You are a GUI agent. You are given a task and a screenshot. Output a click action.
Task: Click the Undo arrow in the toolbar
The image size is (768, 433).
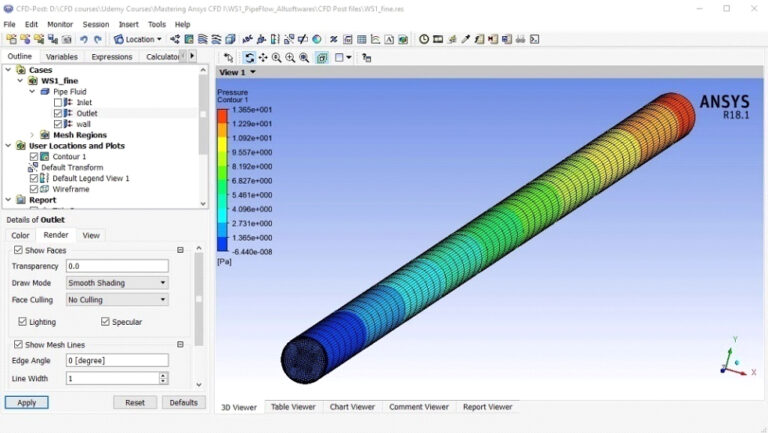[84, 39]
